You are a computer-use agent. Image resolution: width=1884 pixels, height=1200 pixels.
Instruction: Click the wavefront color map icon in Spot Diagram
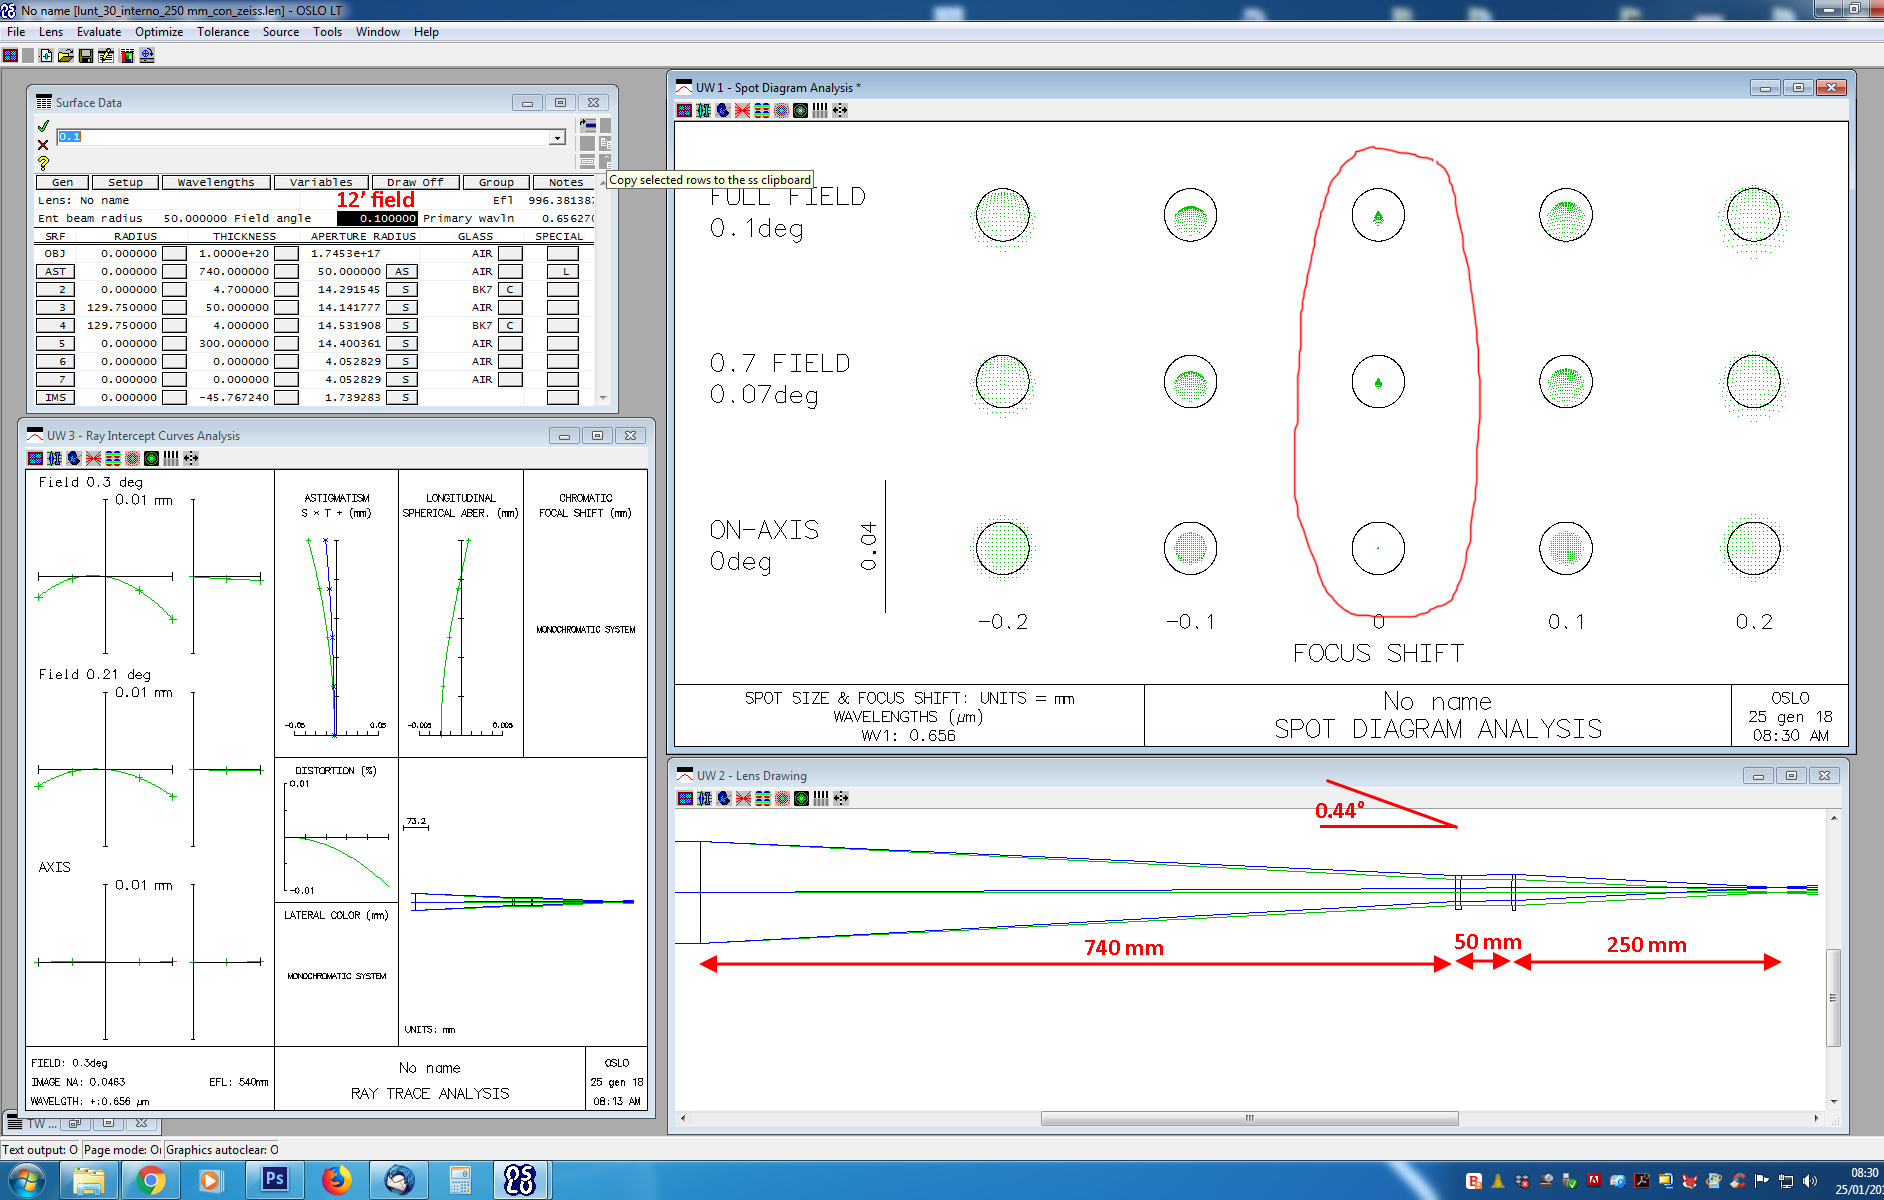coord(762,111)
